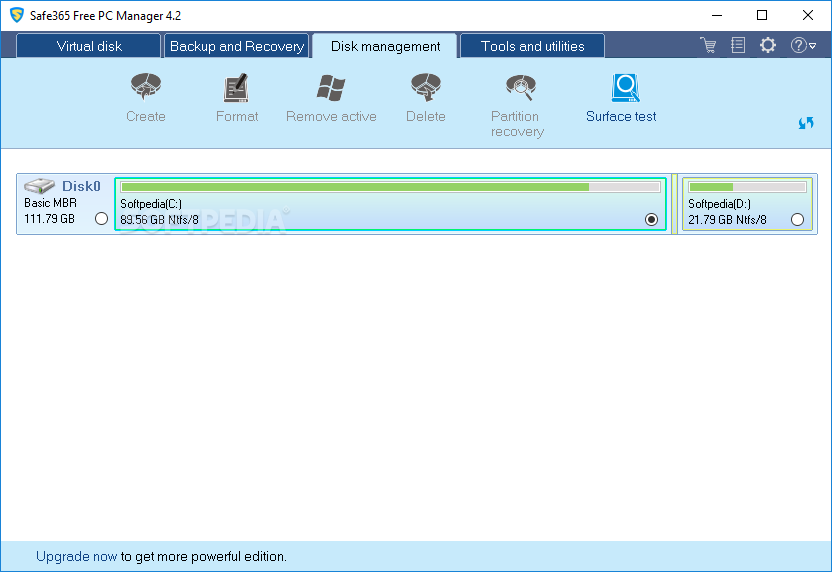
Task: Click the Create partition icon
Action: [146, 86]
